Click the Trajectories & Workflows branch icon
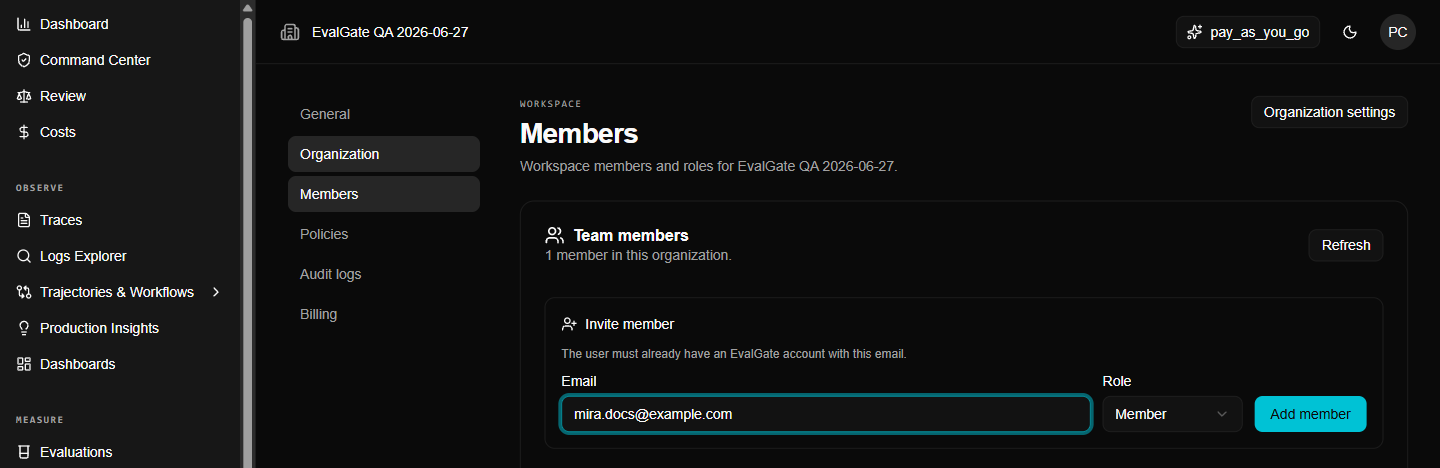1440x468 pixels. [x=24, y=292]
